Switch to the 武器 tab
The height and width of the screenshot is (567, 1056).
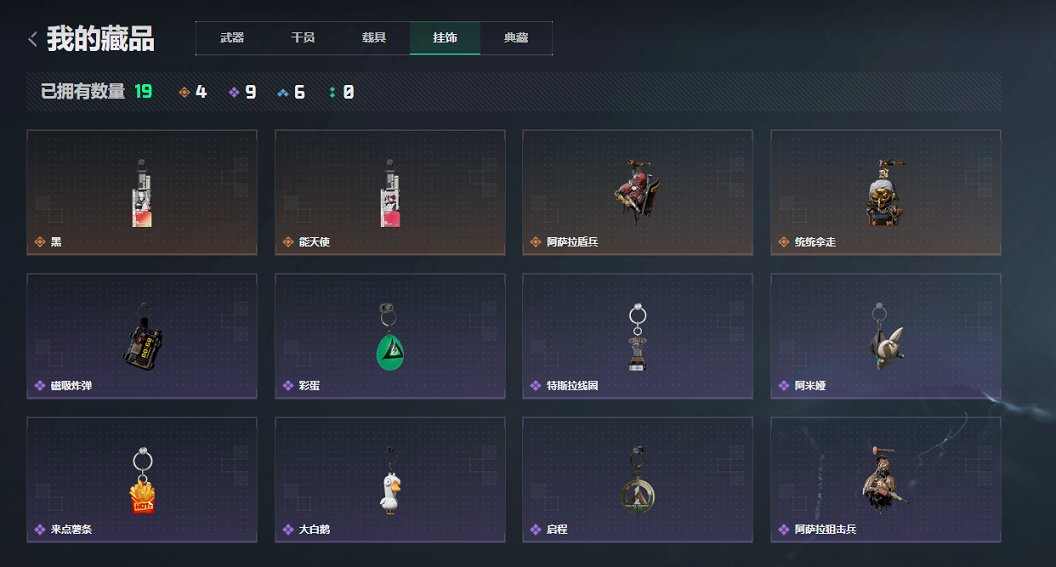click(x=232, y=38)
